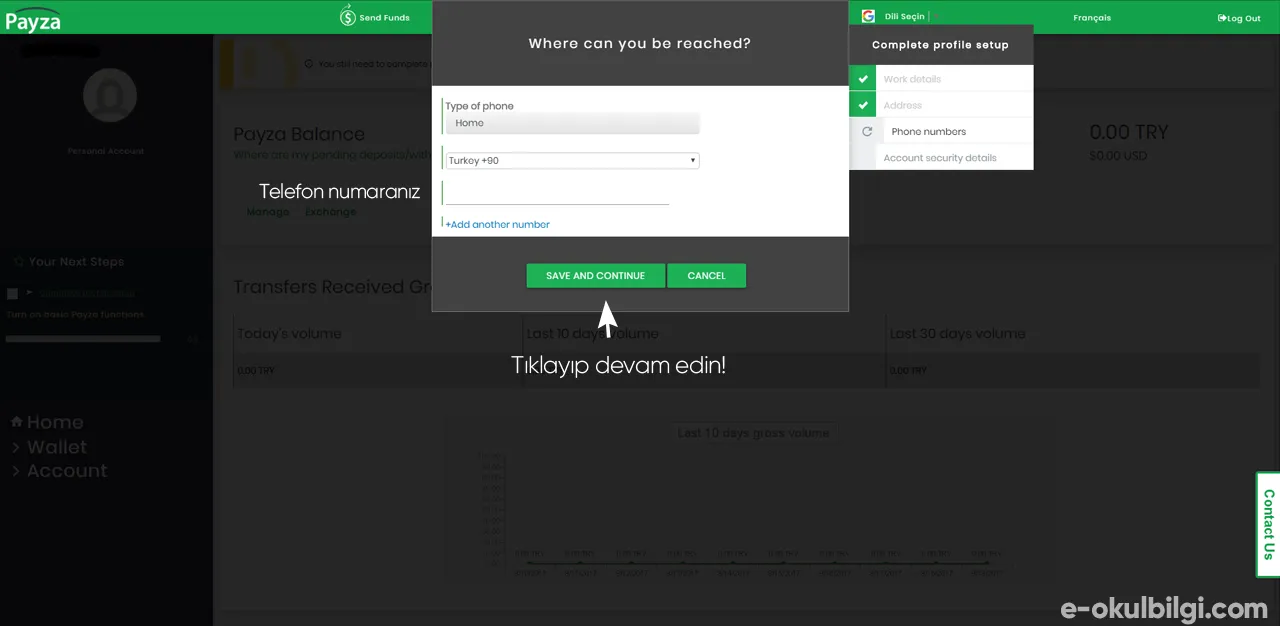Image resolution: width=1280 pixels, height=626 pixels.
Task: Click the Today's volume column header
Action: 289,334
